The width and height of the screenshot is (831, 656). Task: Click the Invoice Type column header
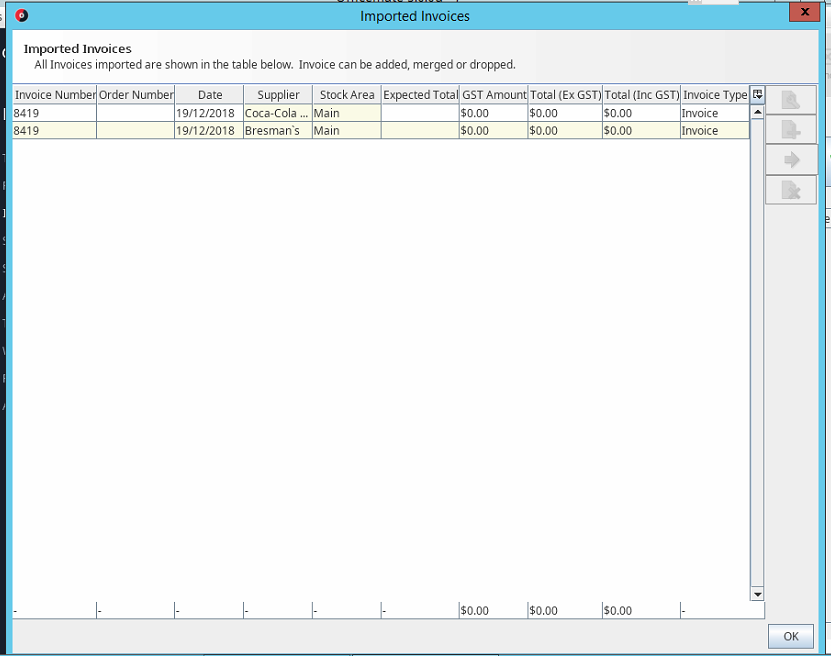713,94
